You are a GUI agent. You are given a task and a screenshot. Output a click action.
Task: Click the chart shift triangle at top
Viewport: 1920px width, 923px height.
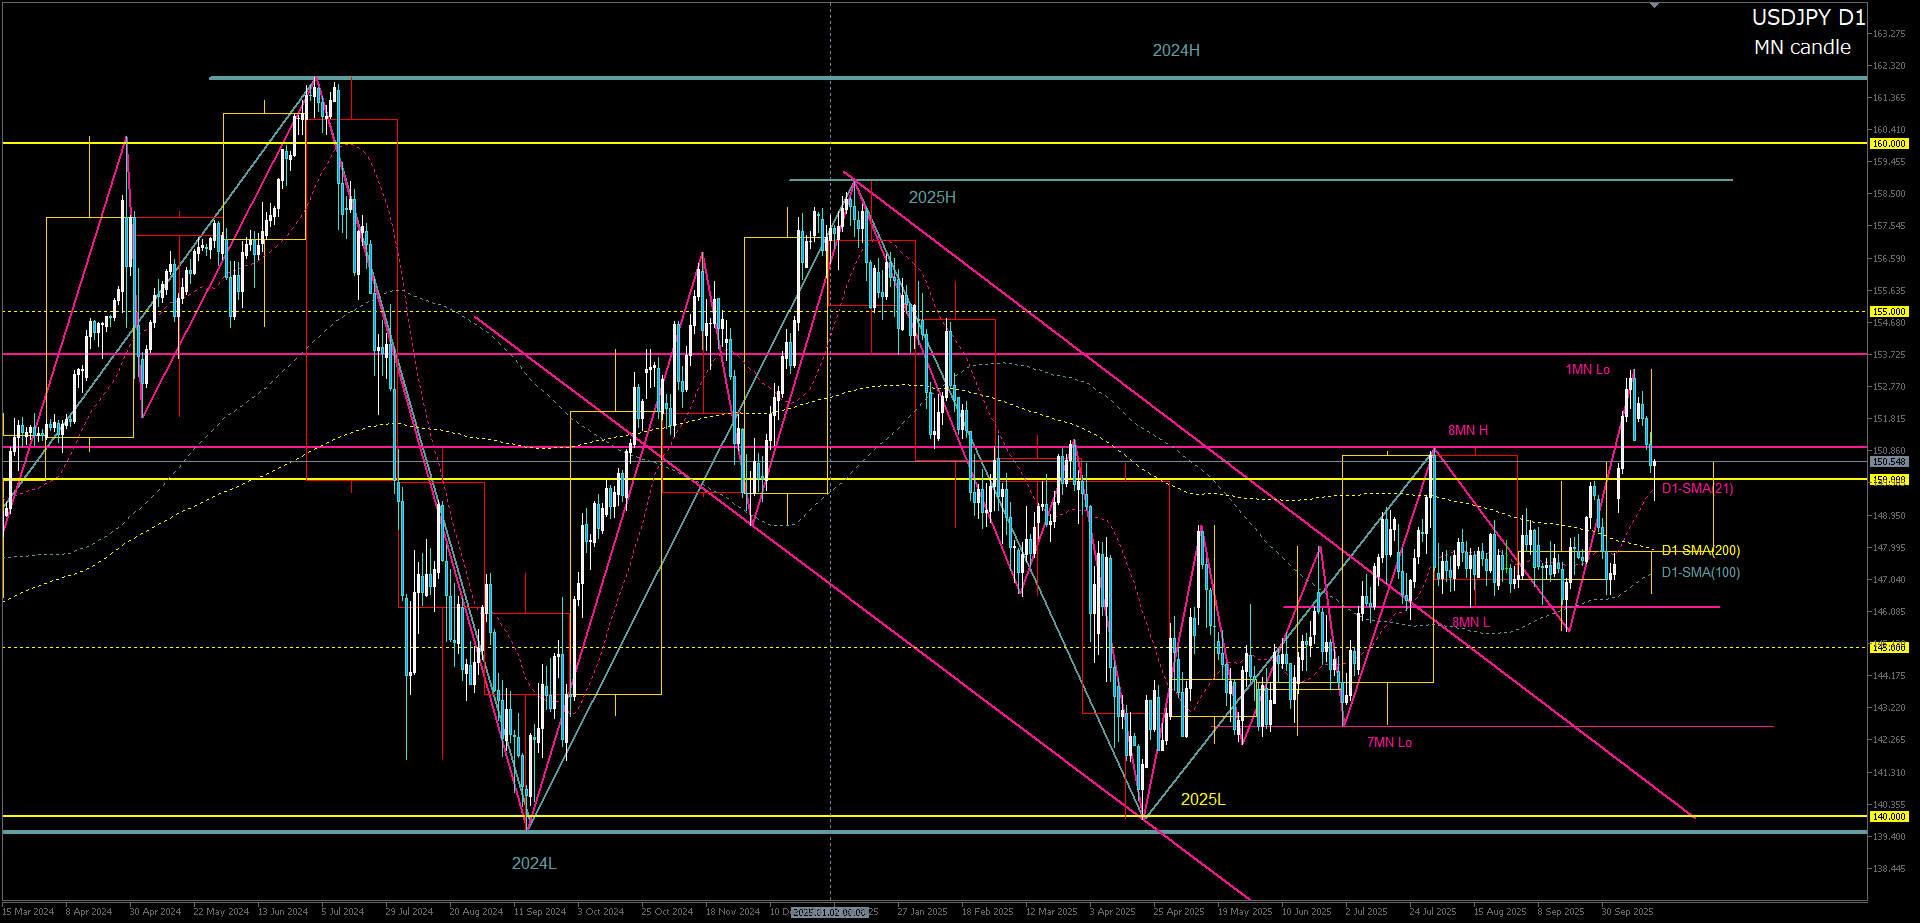click(1654, 6)
